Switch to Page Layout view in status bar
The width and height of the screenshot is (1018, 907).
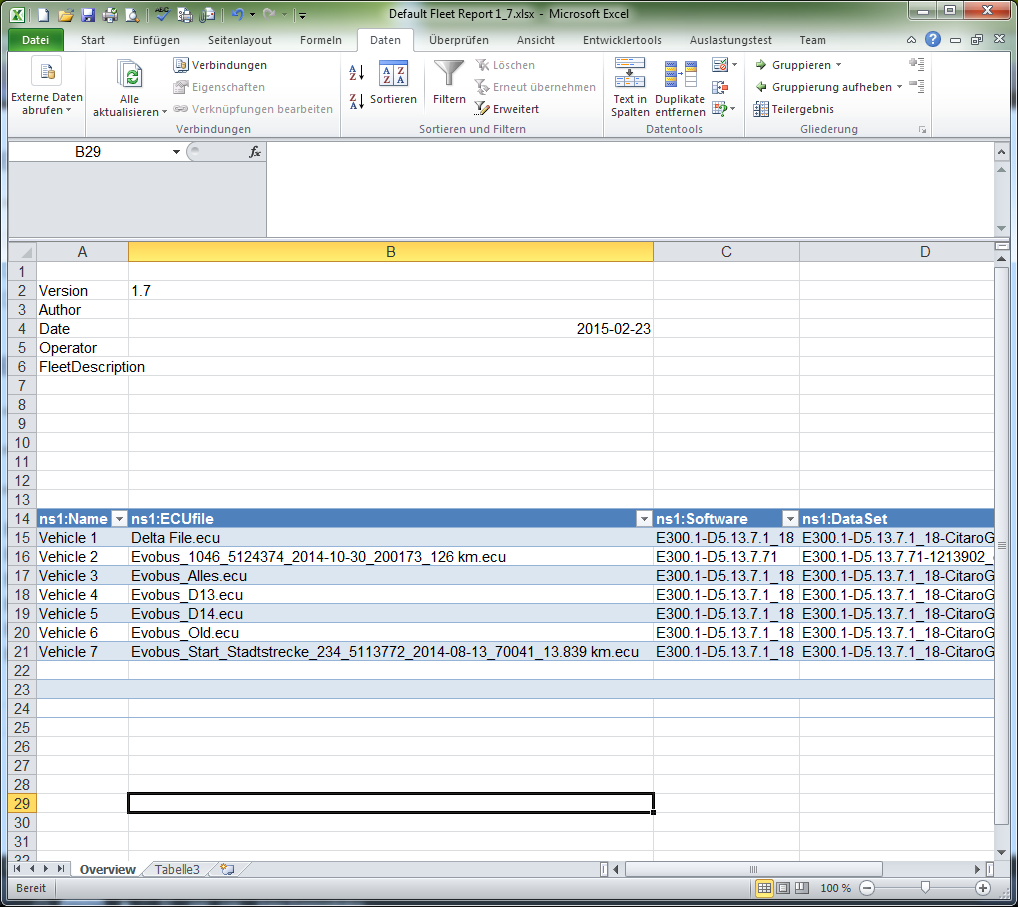click(x=783, y=888)
